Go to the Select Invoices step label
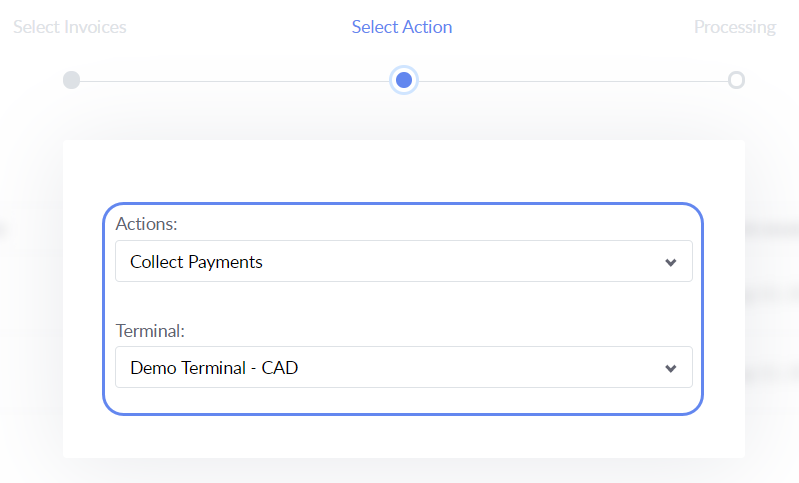The height and width of the screenshot is (483, 799). coord(70,27)
